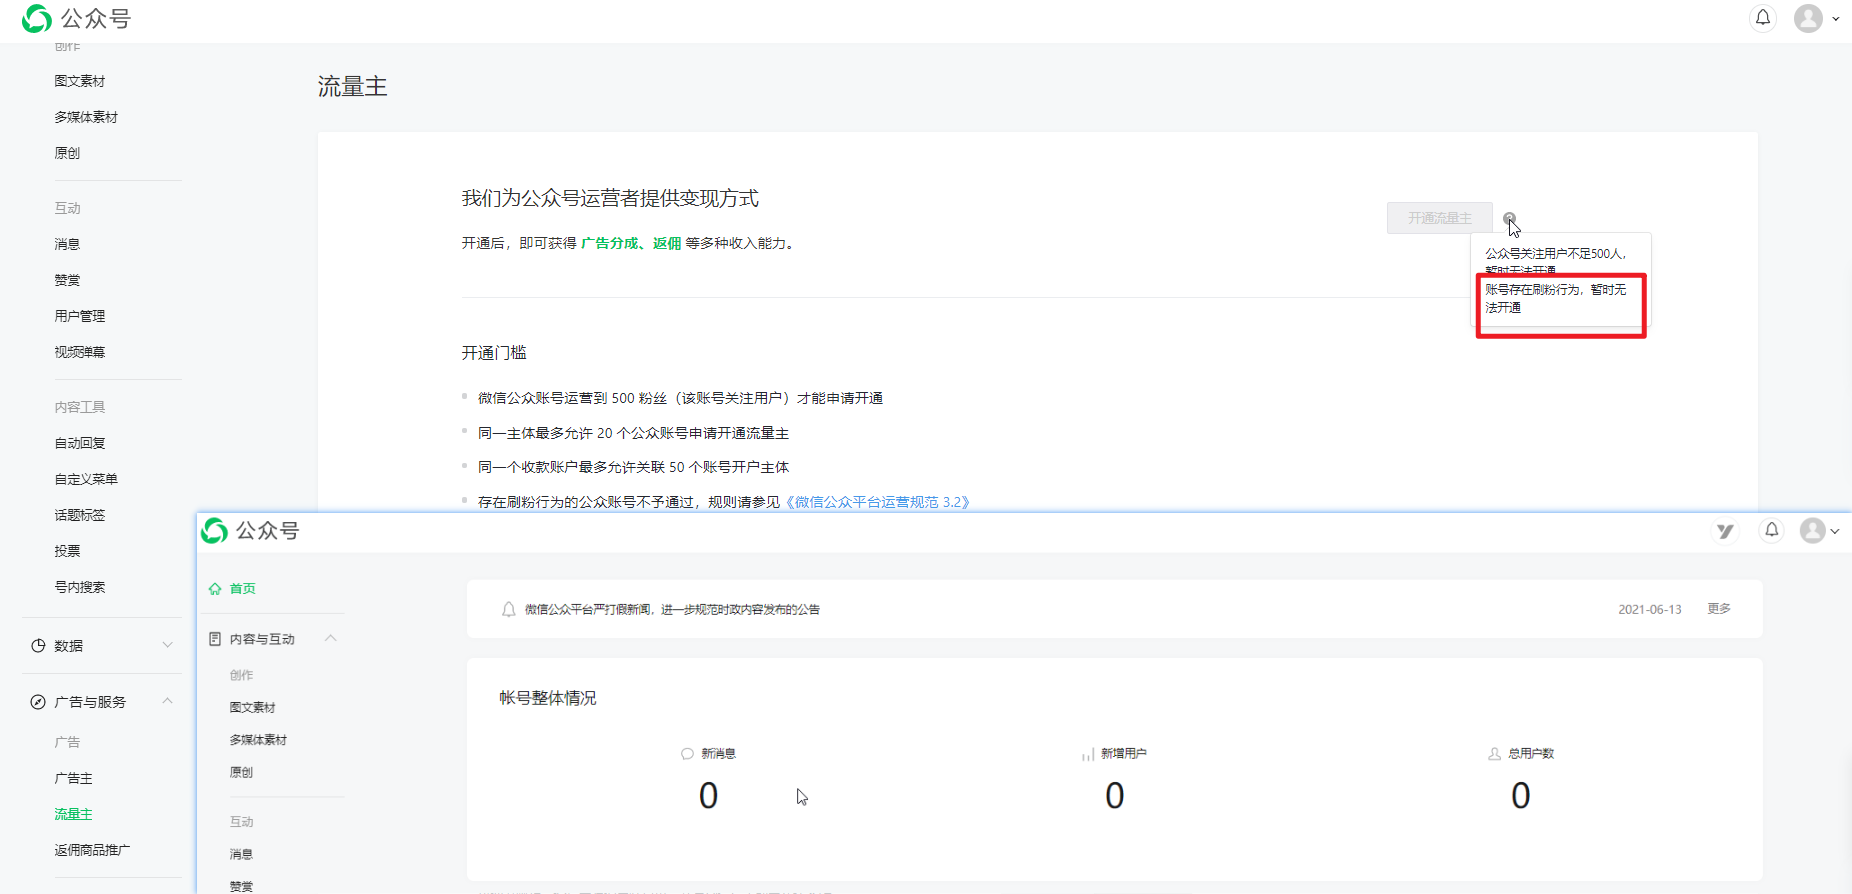Click the 0 value under 新增用户
The image size is (1852, 894).
coord(1115,796)
